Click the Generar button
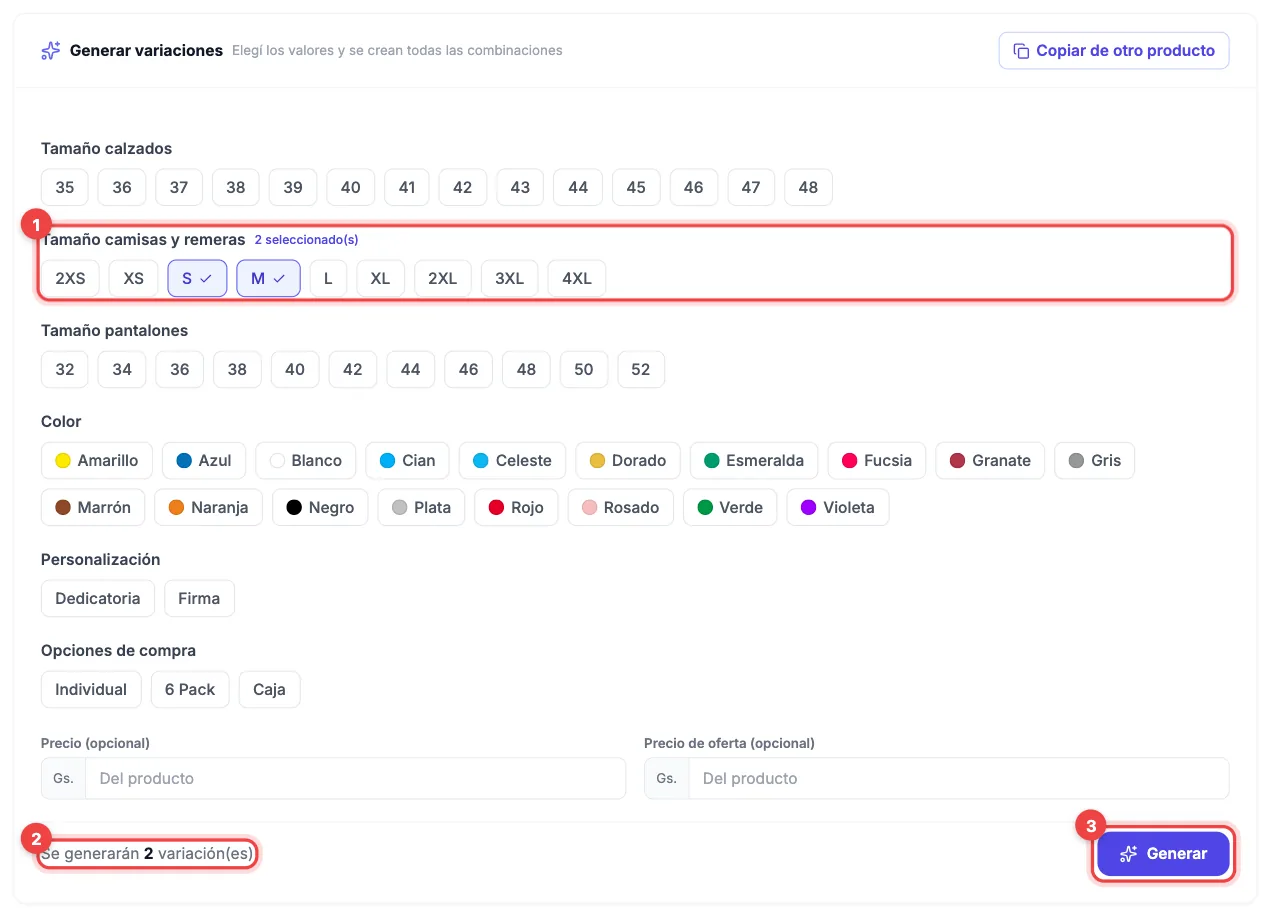The width and height of the screenshot is (1271, 918). point(1163,854)
